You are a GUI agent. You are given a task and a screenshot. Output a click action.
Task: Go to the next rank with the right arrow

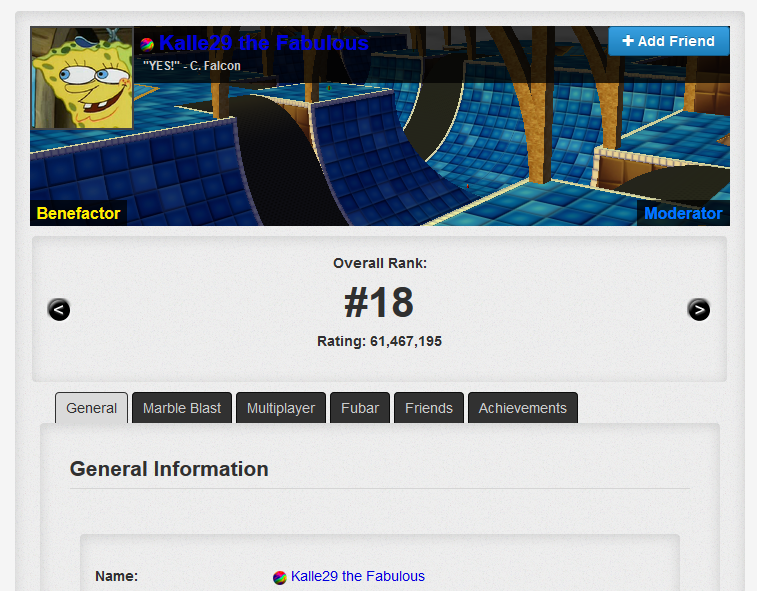point(699,310)
